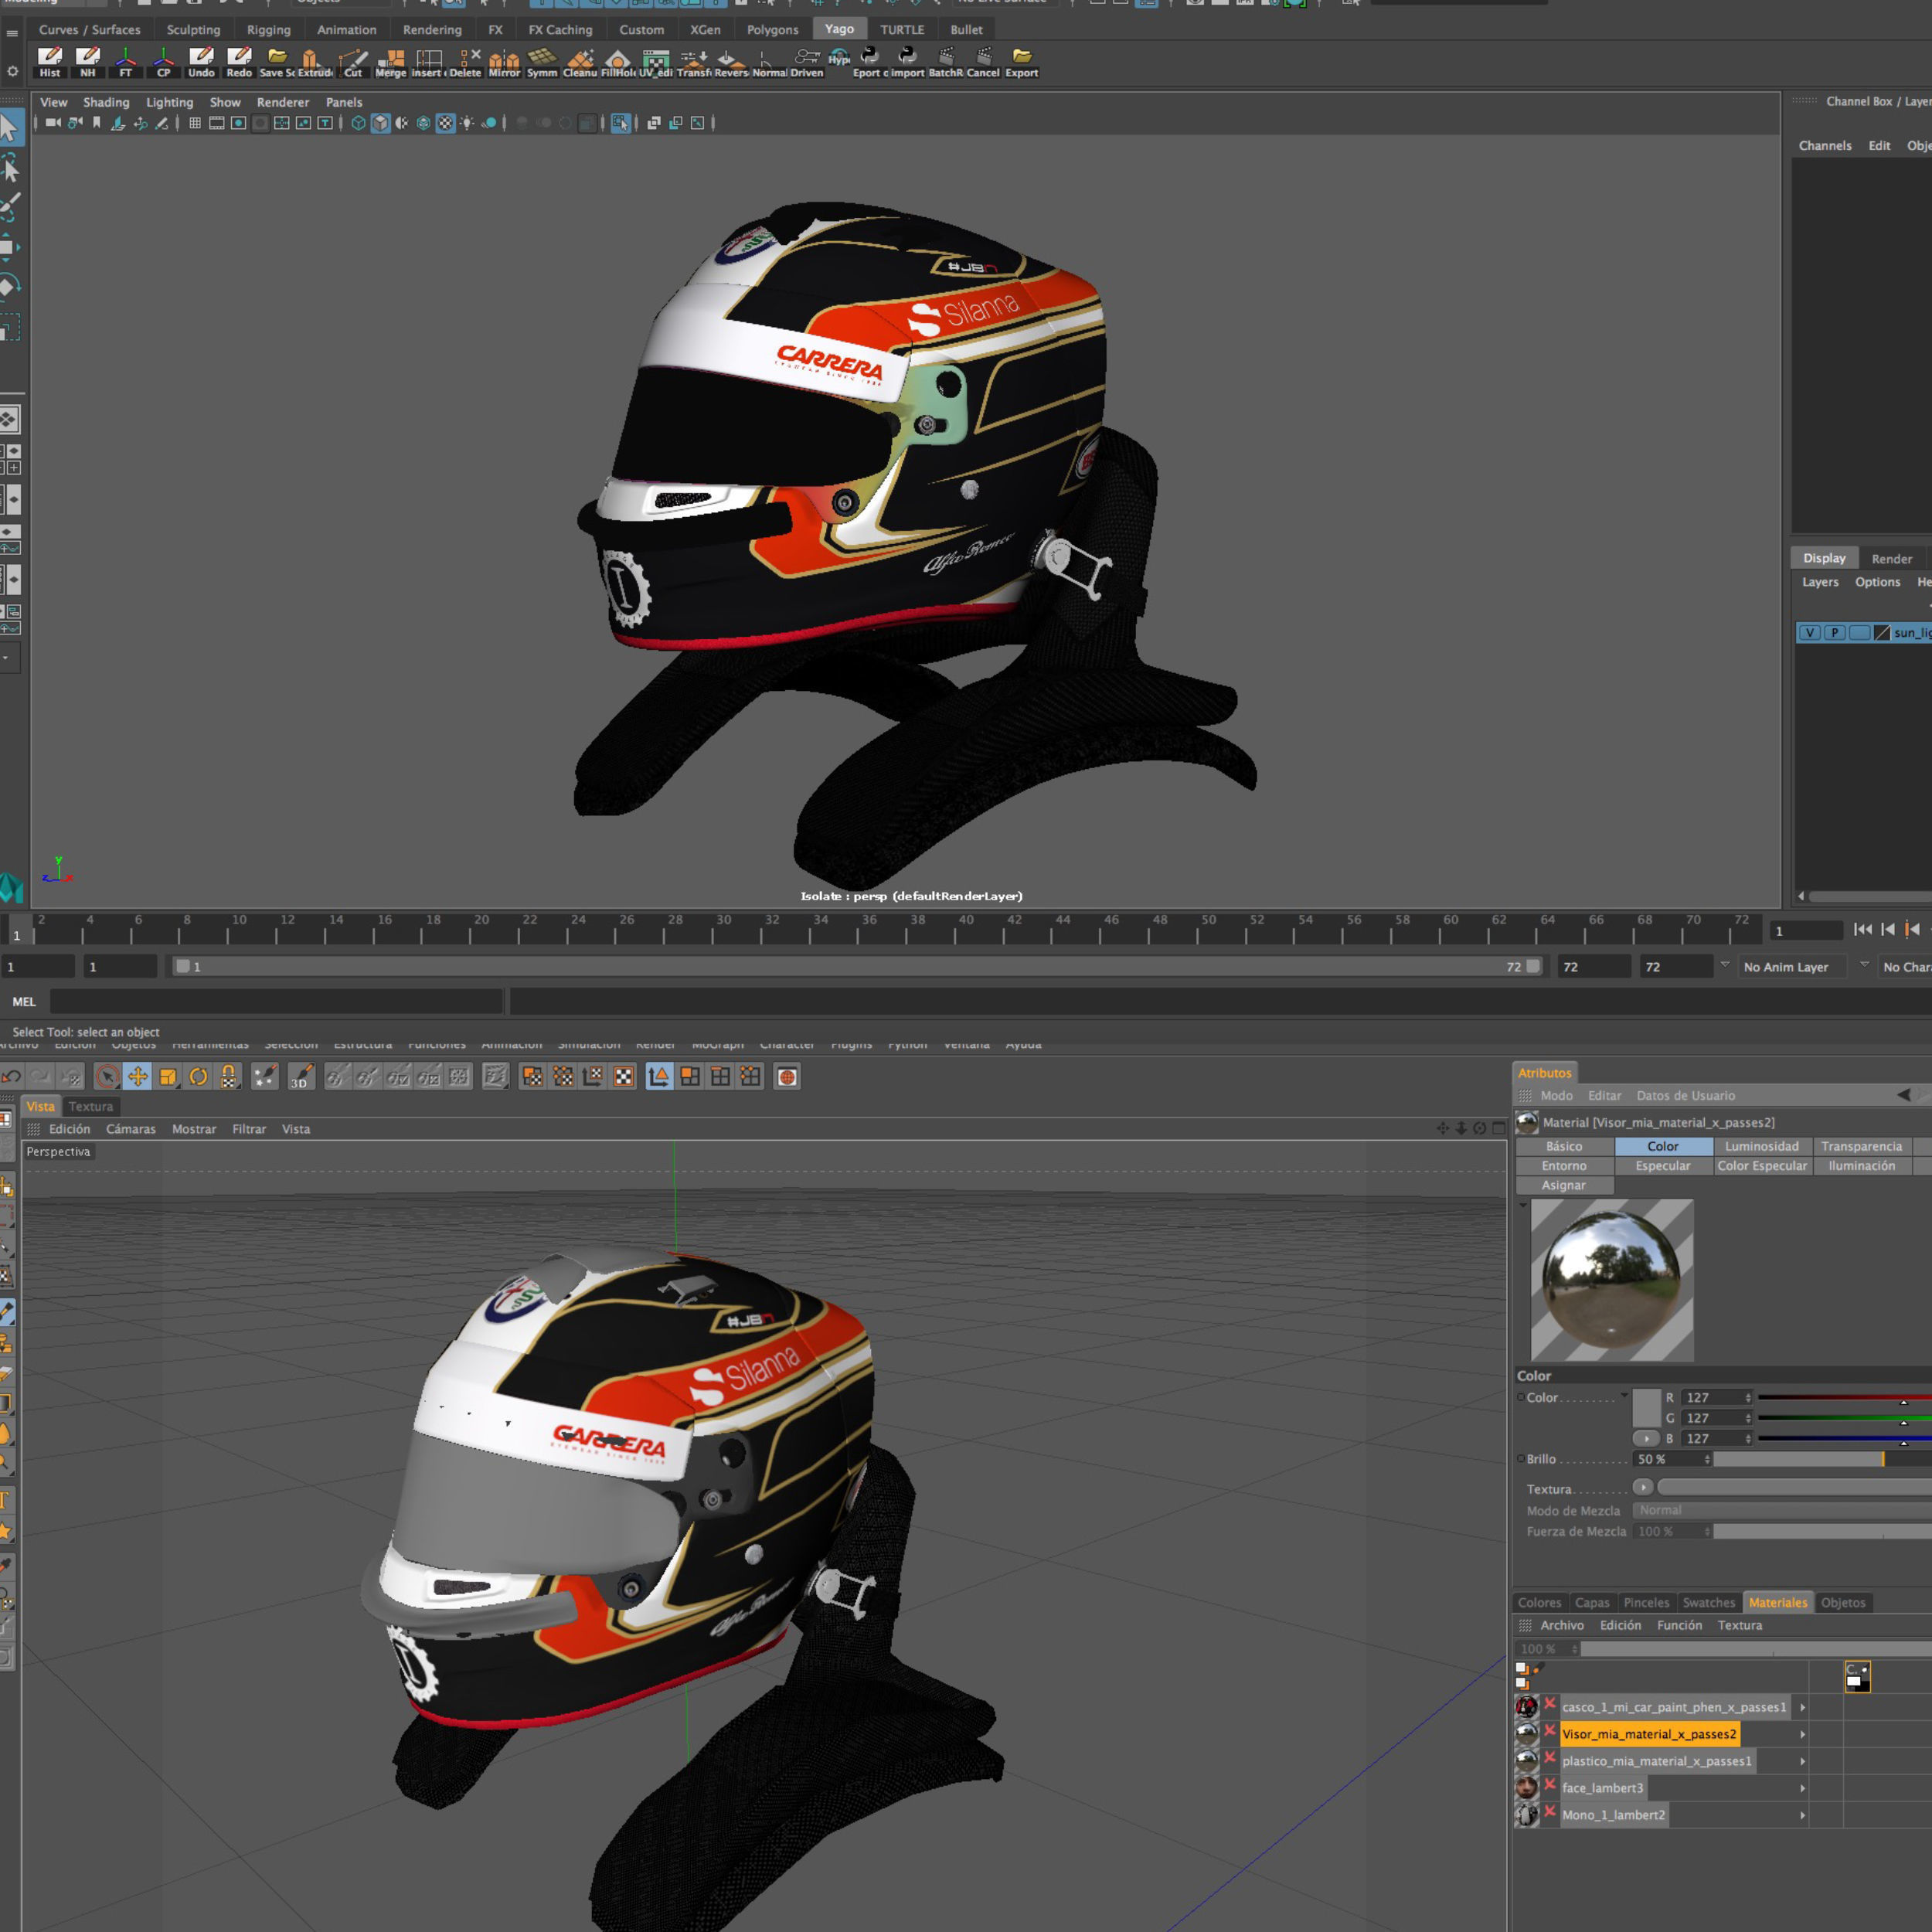Toggle smooth shade cube icon in viewport toolbar
This screenshot has width=1932, height=1932.
point(380,123)
